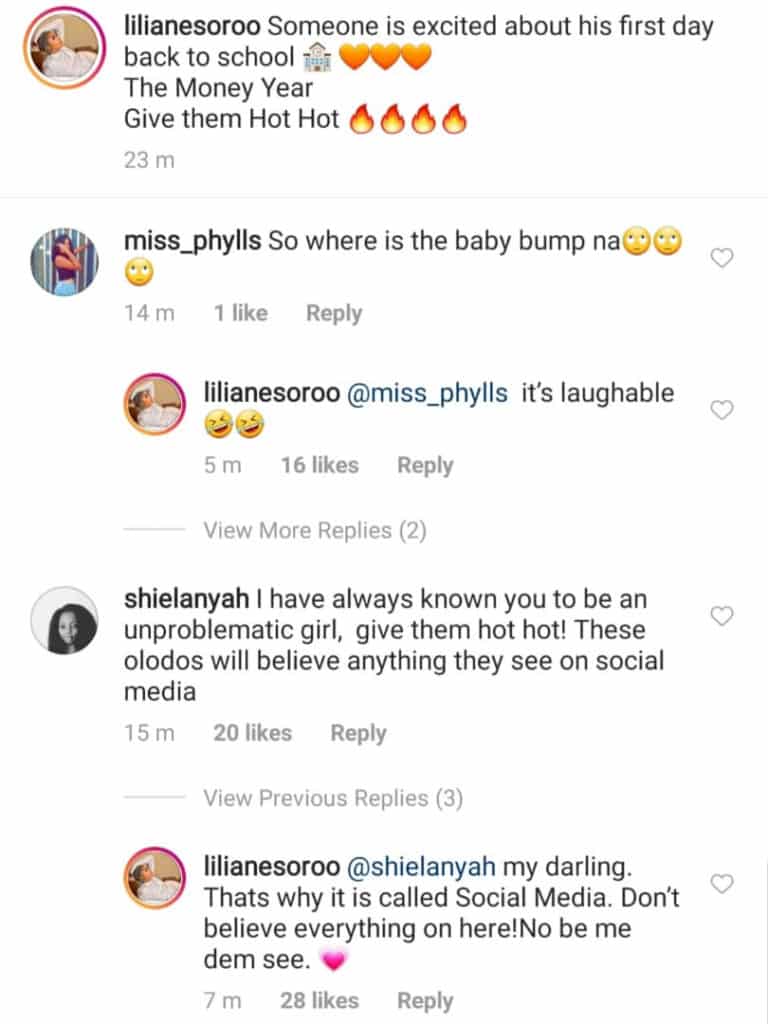Expand View More Replies (2)
This screenshot has width=768, height=1024.
coord(315,530)
